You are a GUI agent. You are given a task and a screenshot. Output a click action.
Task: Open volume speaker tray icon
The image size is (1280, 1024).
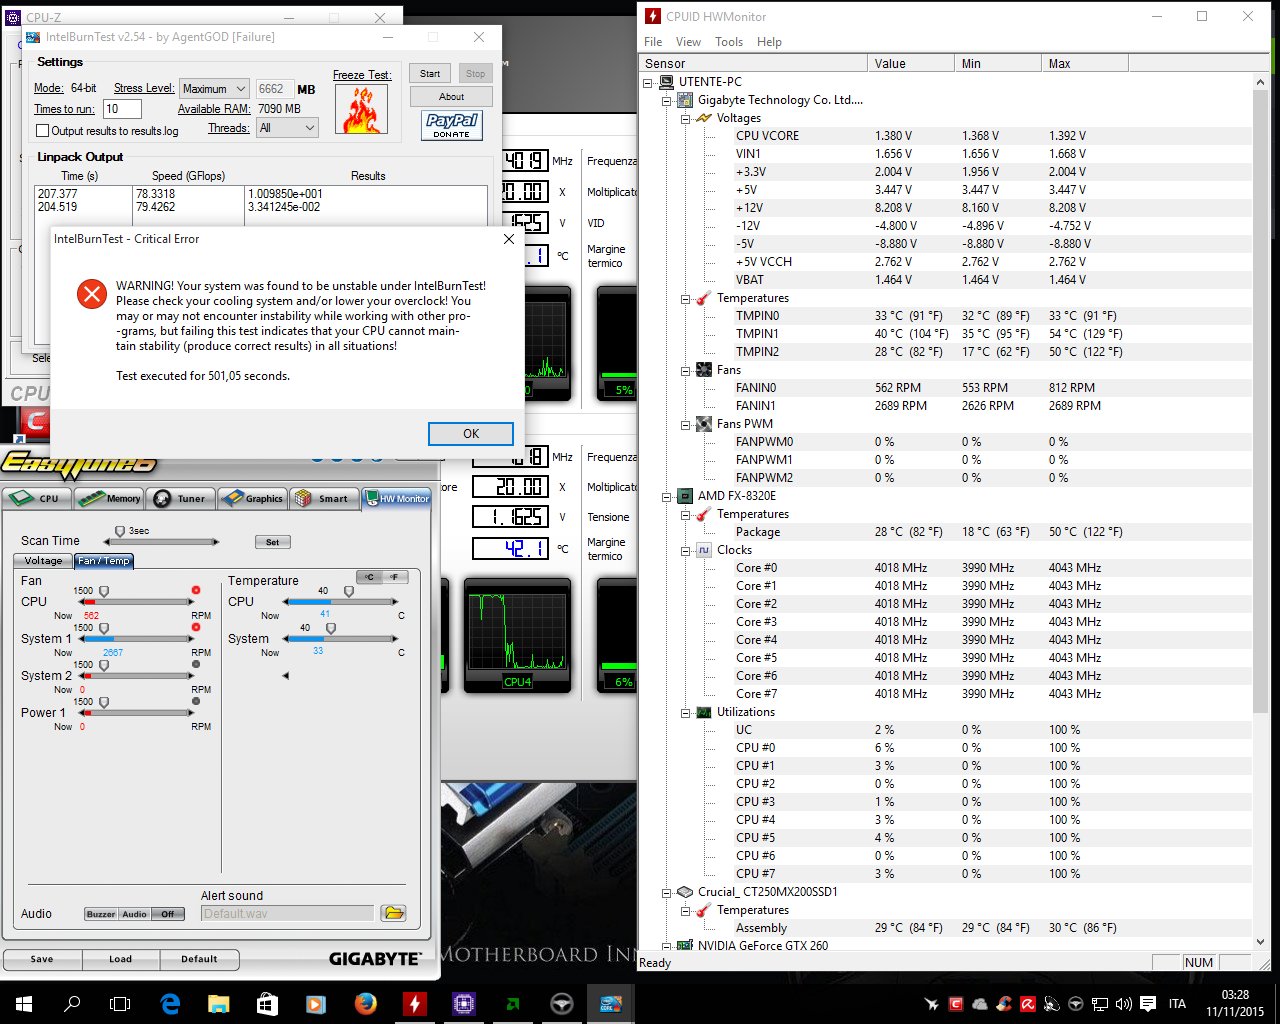tap(1123, 1004)
